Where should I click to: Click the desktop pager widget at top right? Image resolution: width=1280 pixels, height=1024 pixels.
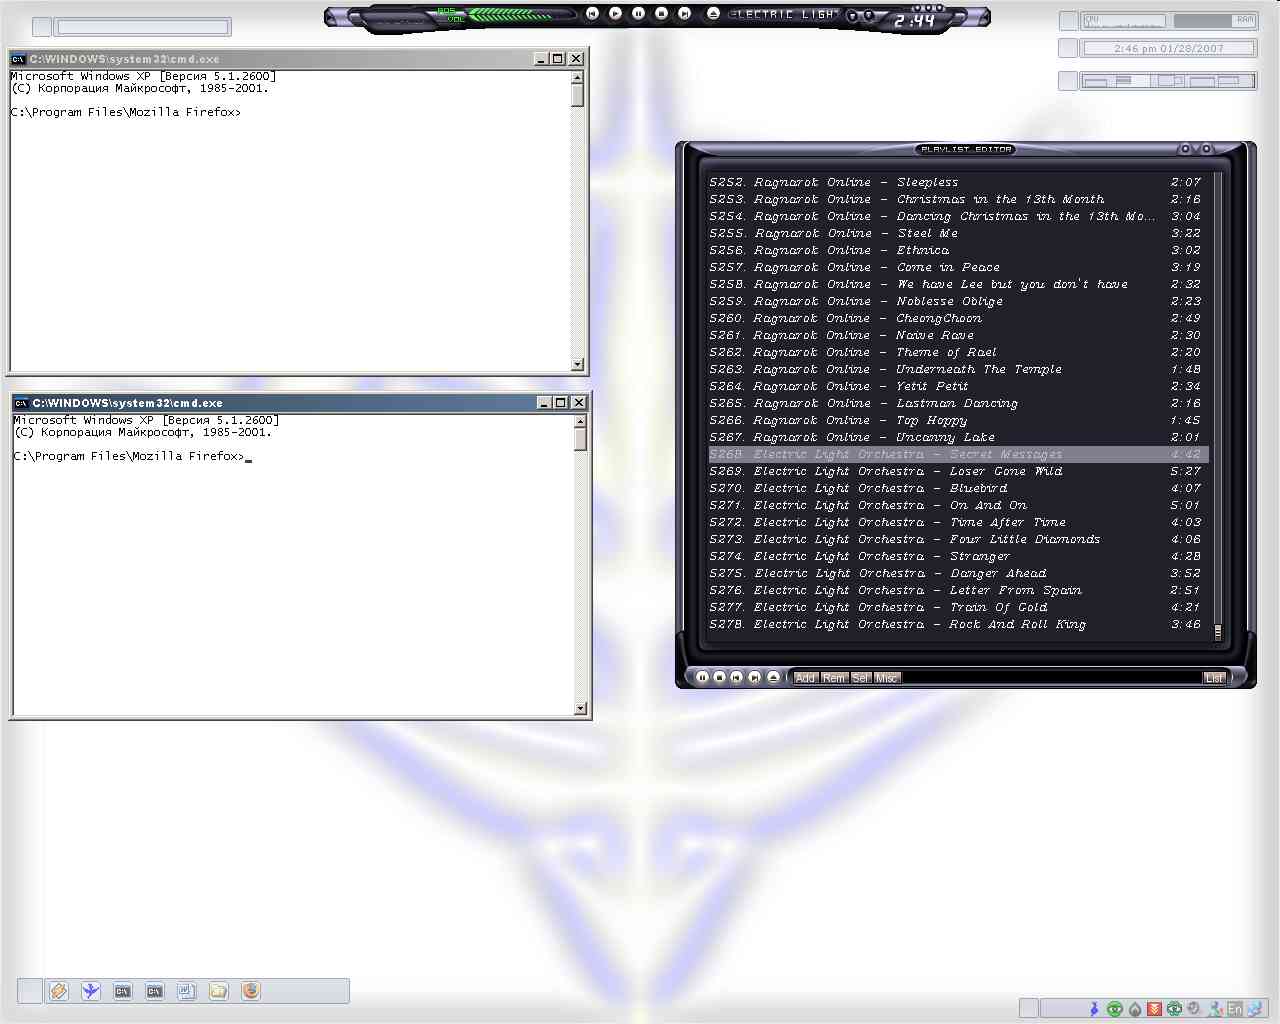pyautogui.click(x=1168, y=81)
